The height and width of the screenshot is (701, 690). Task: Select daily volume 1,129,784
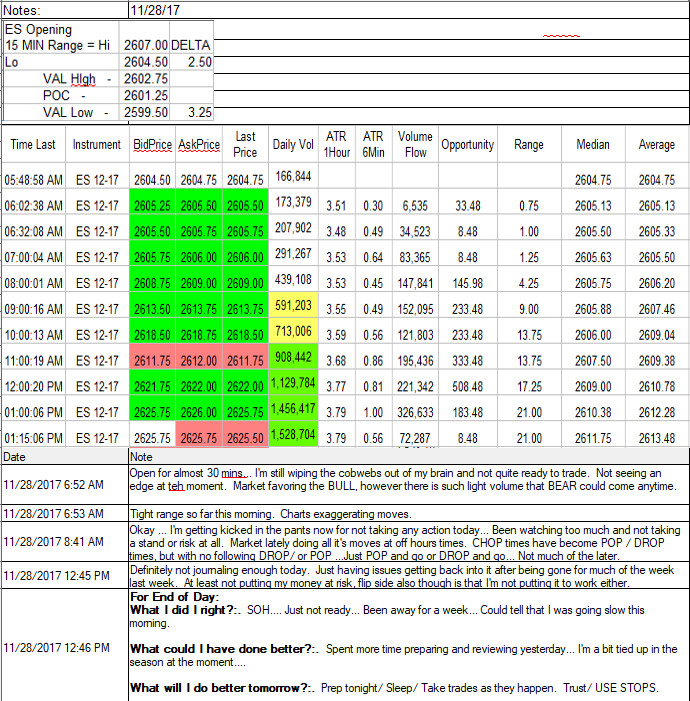point(293,383)
